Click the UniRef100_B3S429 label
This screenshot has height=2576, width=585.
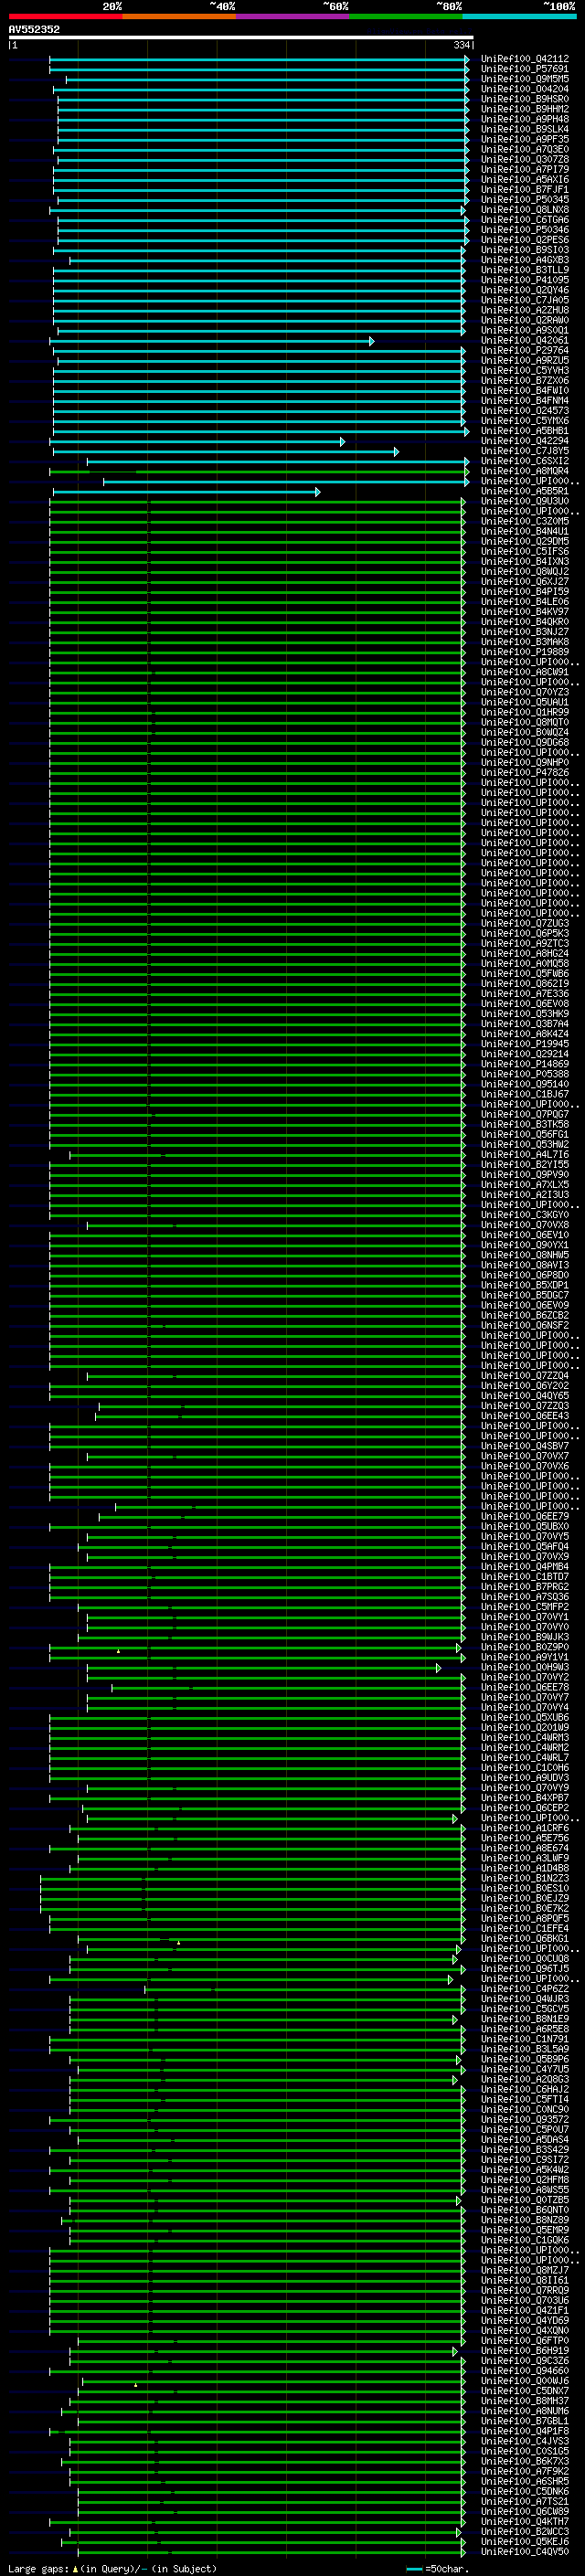[524, 2150]
